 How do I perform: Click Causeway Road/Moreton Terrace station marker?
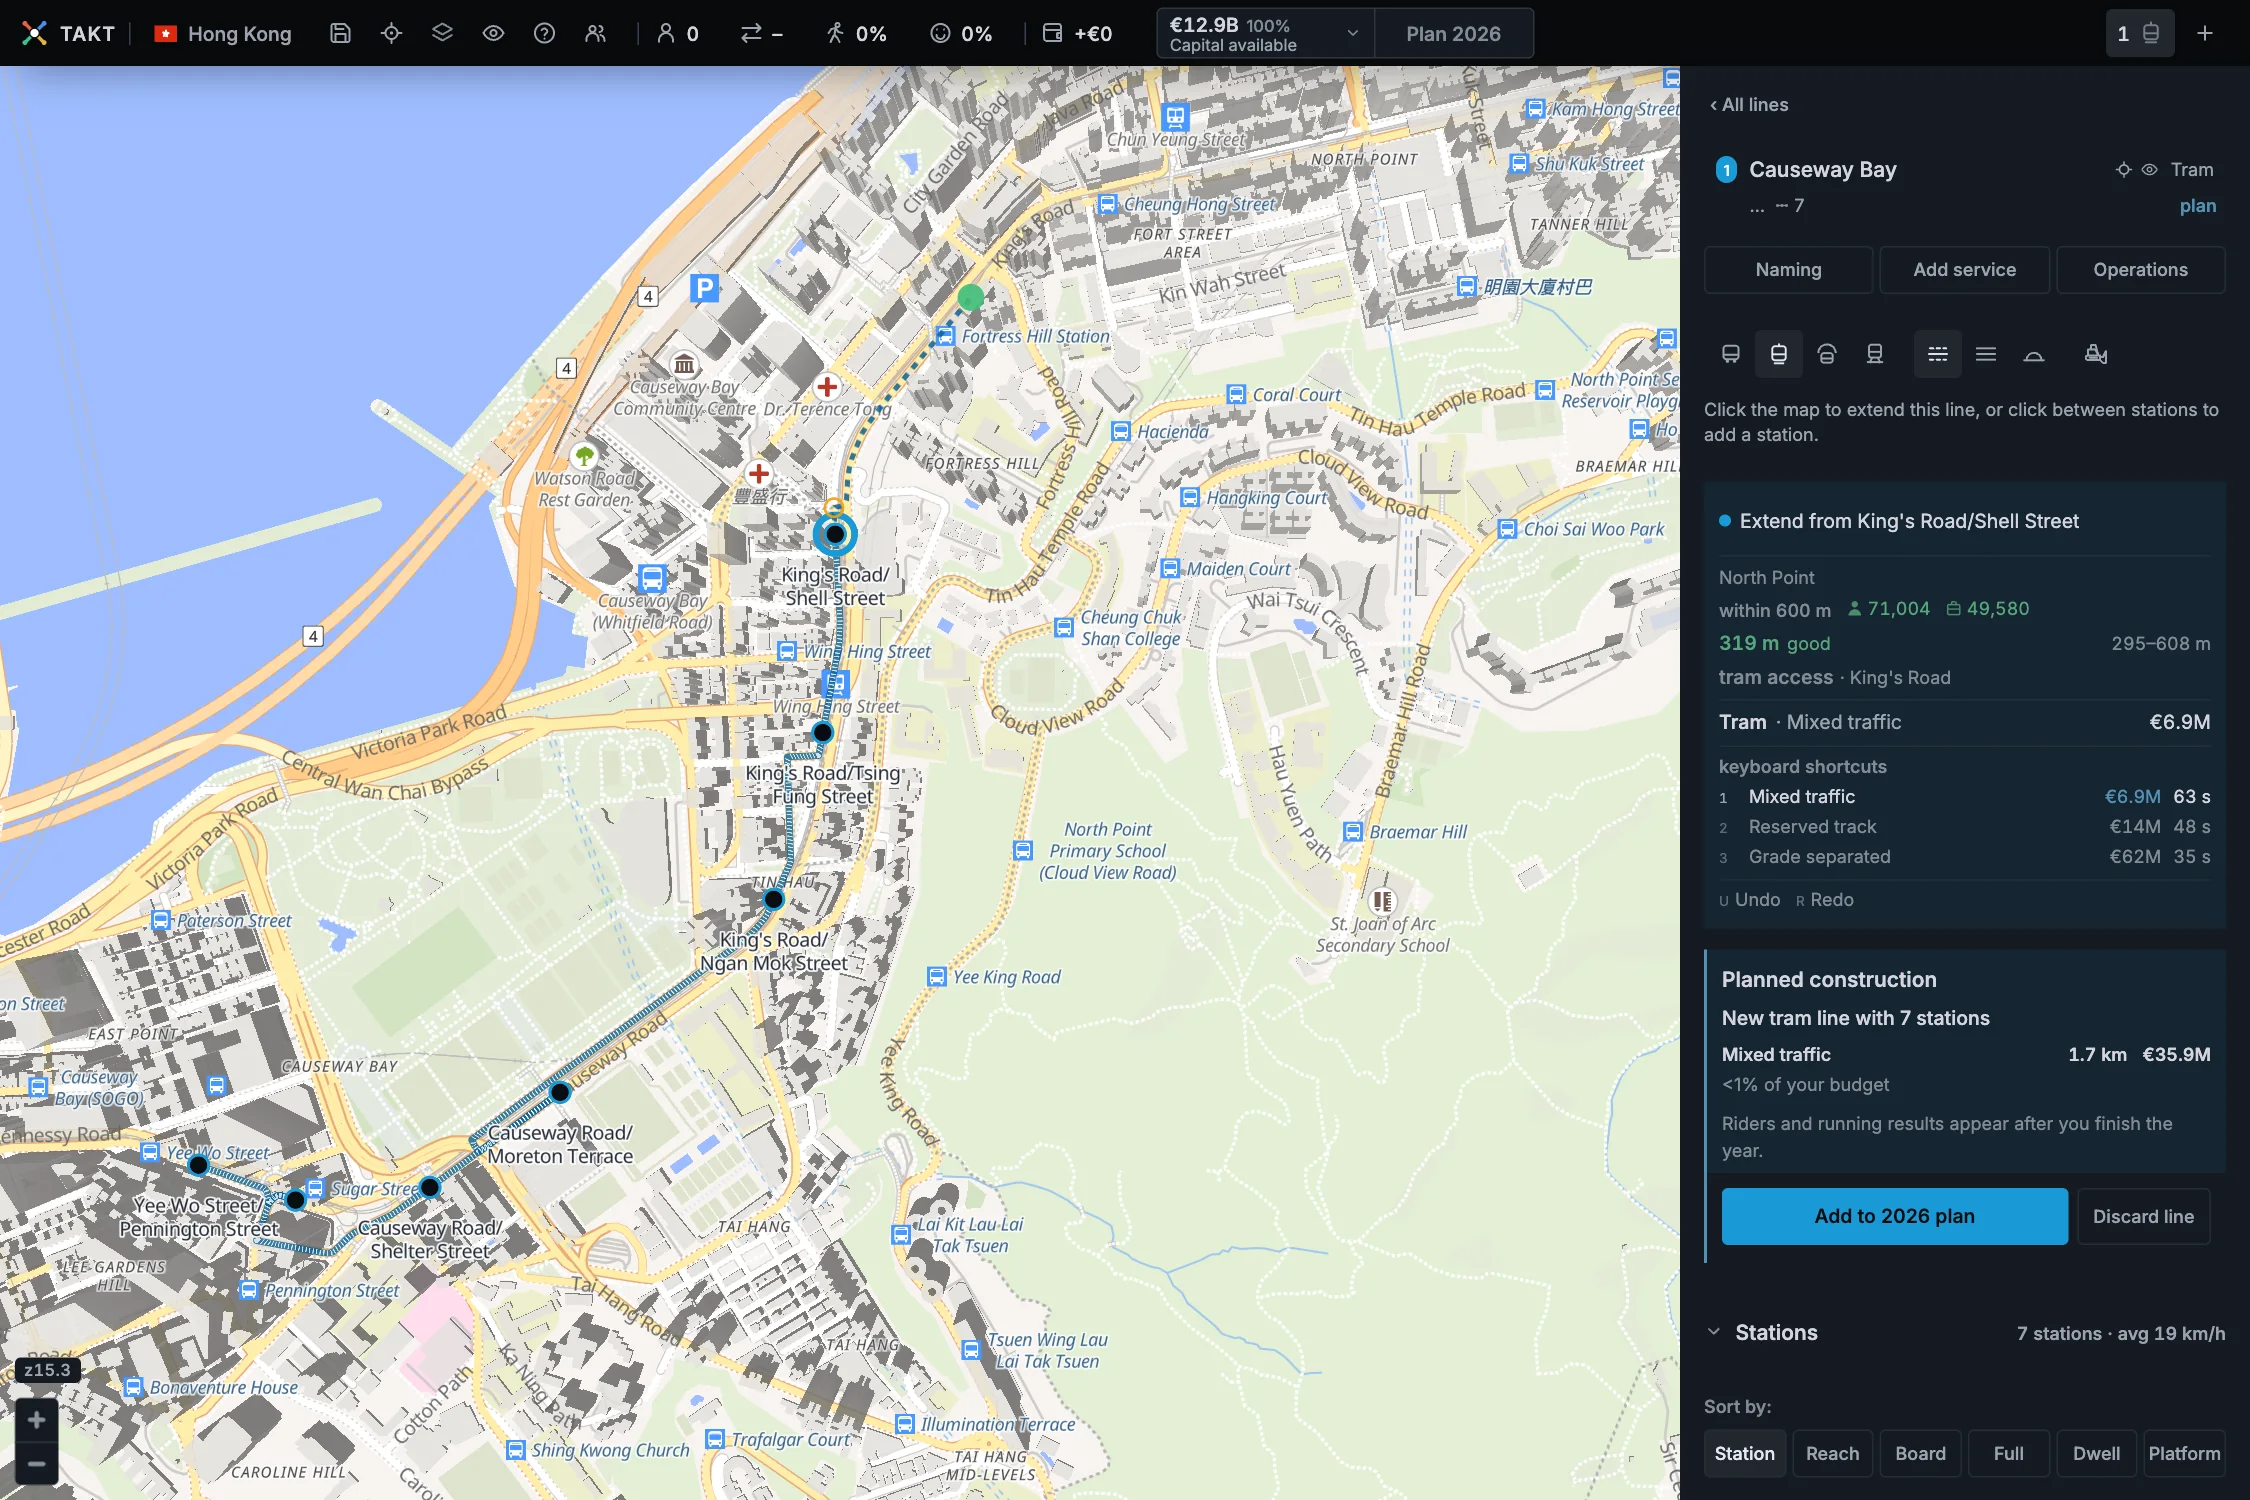560,1092
